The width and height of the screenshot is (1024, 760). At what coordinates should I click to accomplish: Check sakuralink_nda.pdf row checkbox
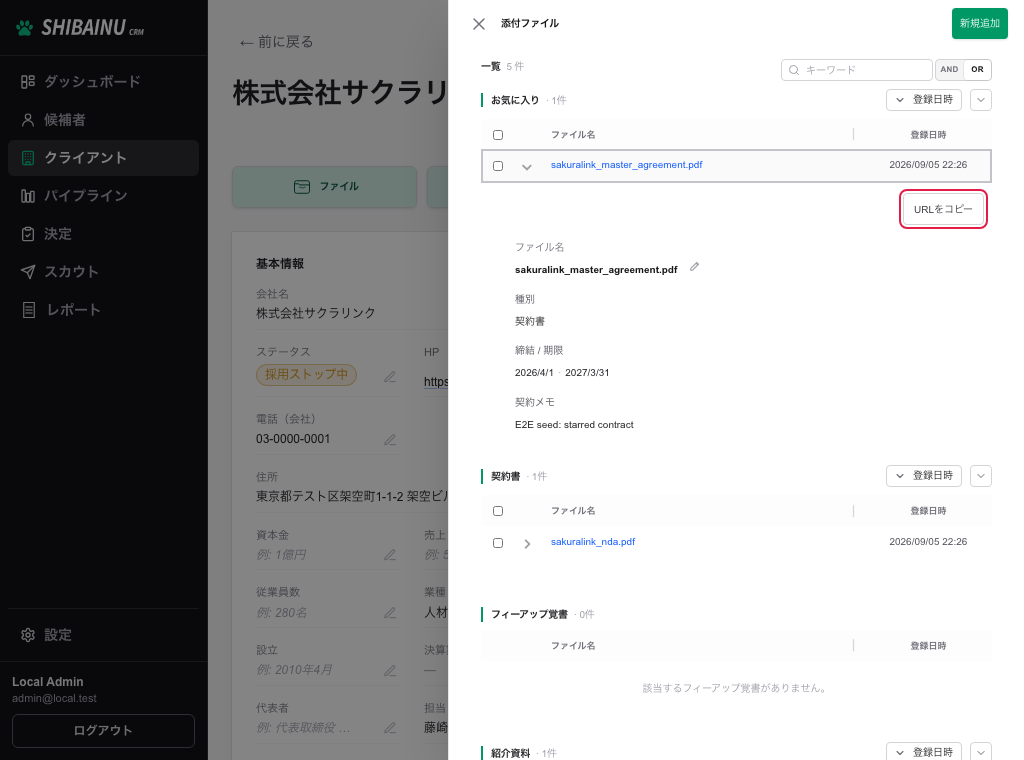(498, 543)
